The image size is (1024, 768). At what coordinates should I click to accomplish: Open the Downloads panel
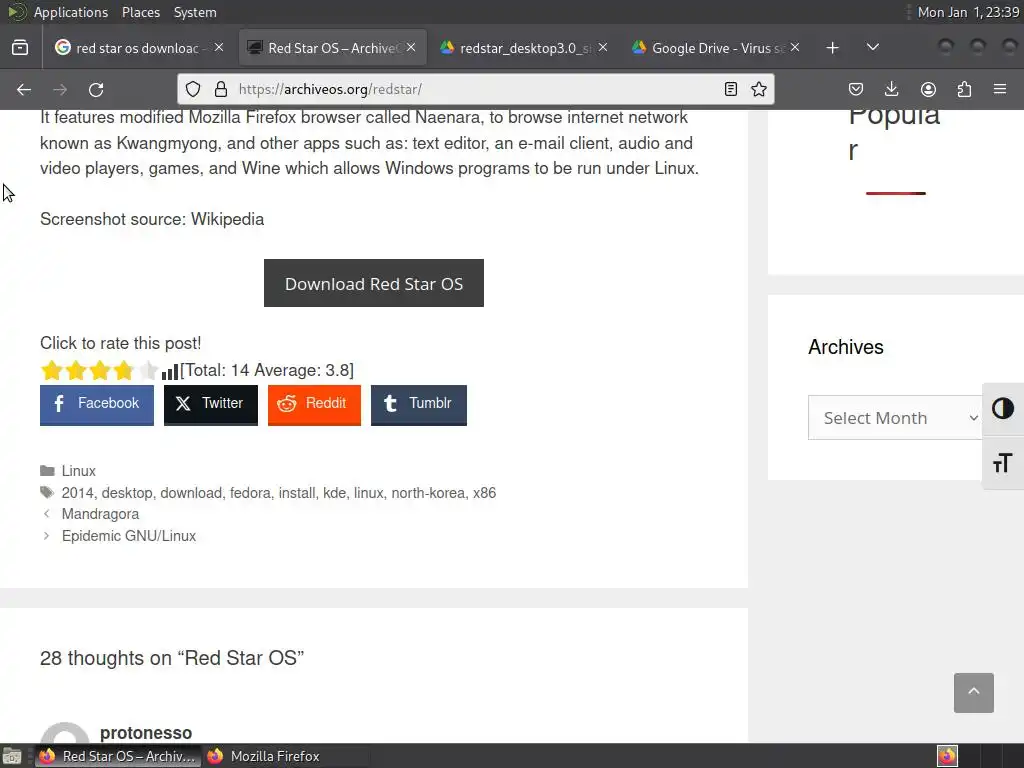(891, 89)
